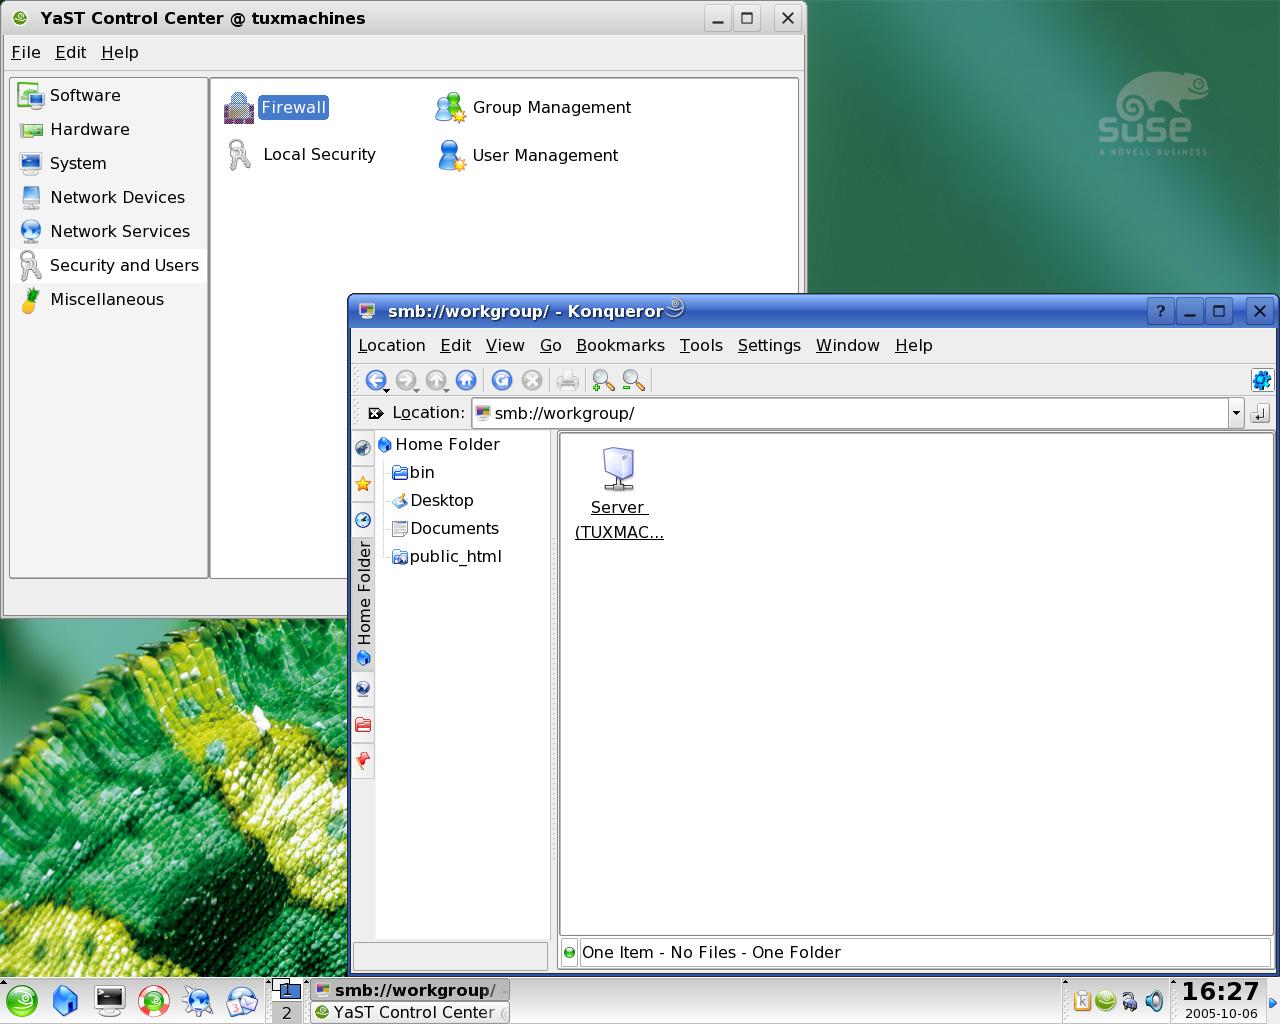
Task: Open the Network globe sidebar panel
Action: coord(363,688)
